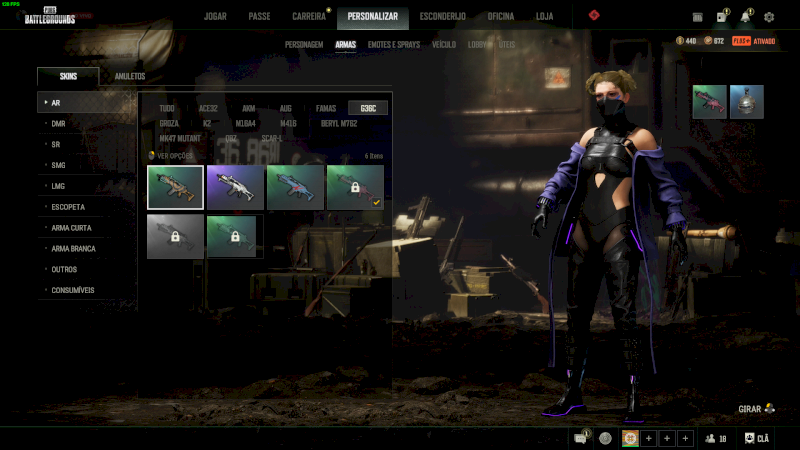Expand the SR weapon category
This screenshot has width=800, height=450.
point(87,144)
